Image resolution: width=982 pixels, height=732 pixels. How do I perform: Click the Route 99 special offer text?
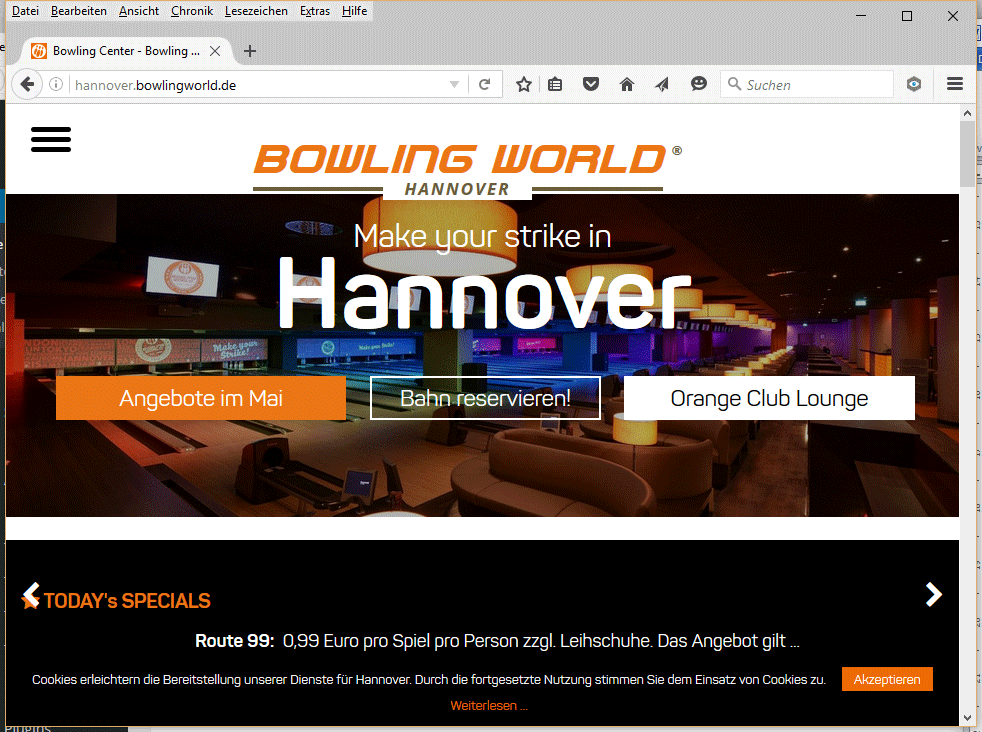(x=497, y=641)
